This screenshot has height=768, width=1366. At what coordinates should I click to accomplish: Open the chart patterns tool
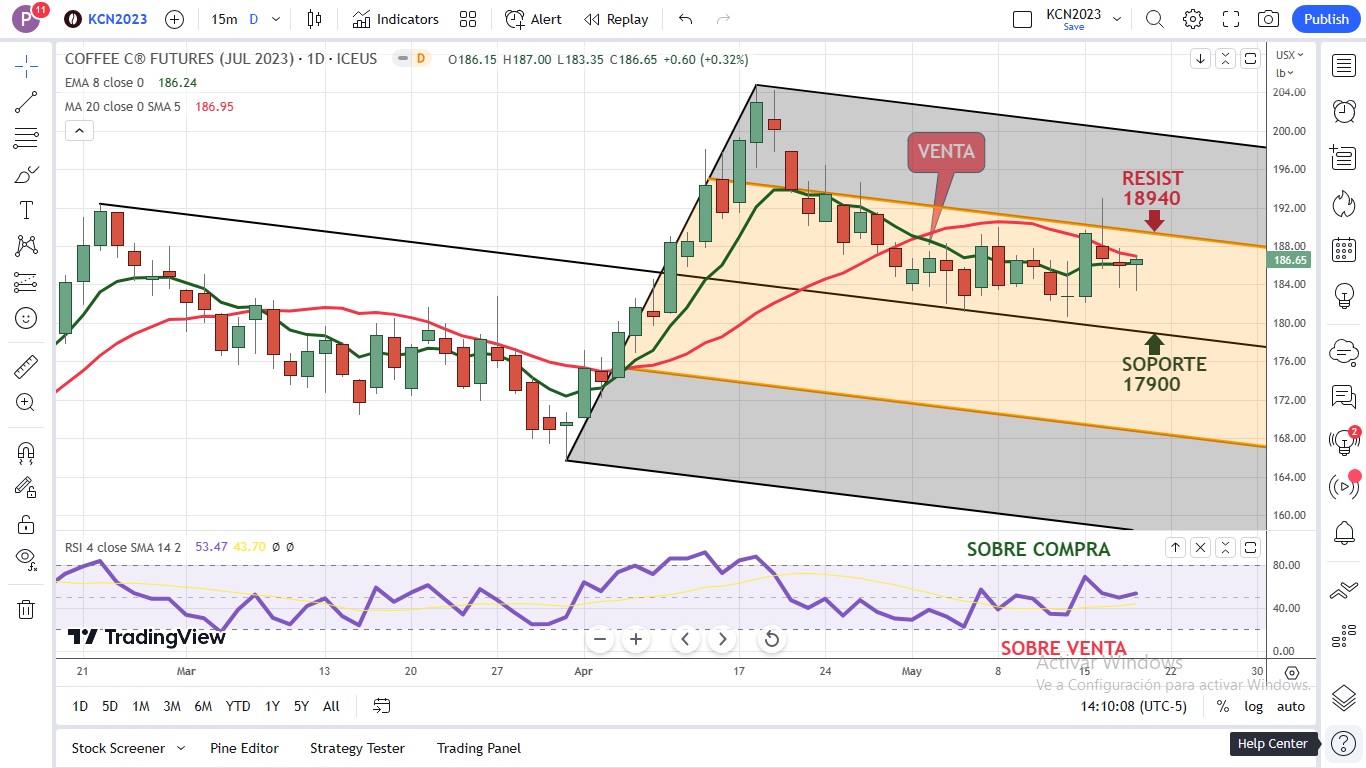(x=26, y=246)
